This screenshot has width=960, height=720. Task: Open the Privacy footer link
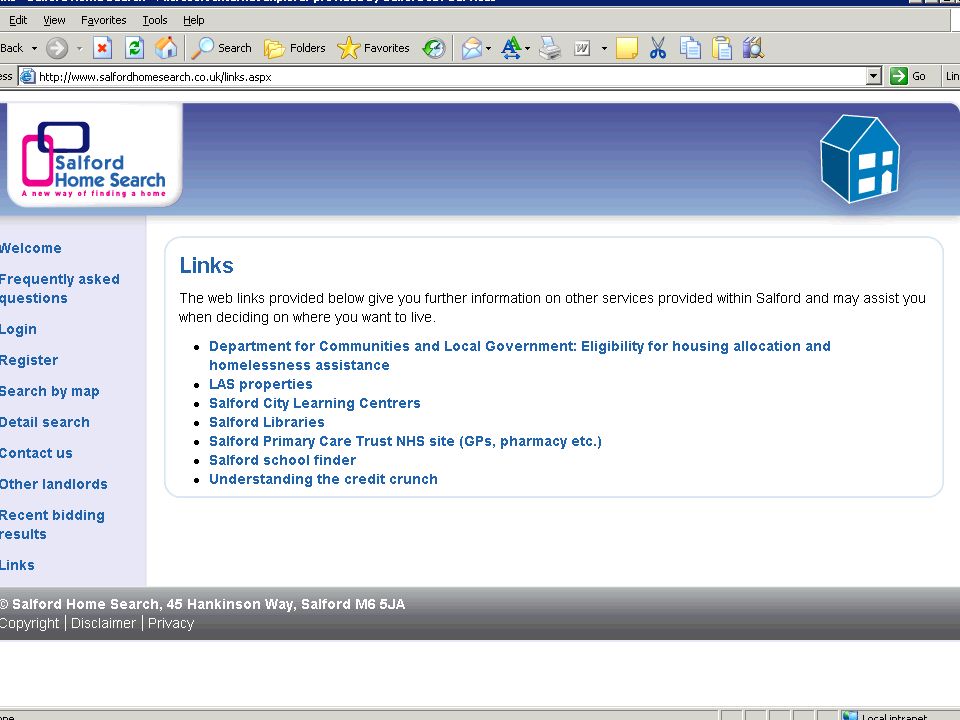[x=171, y=623]
